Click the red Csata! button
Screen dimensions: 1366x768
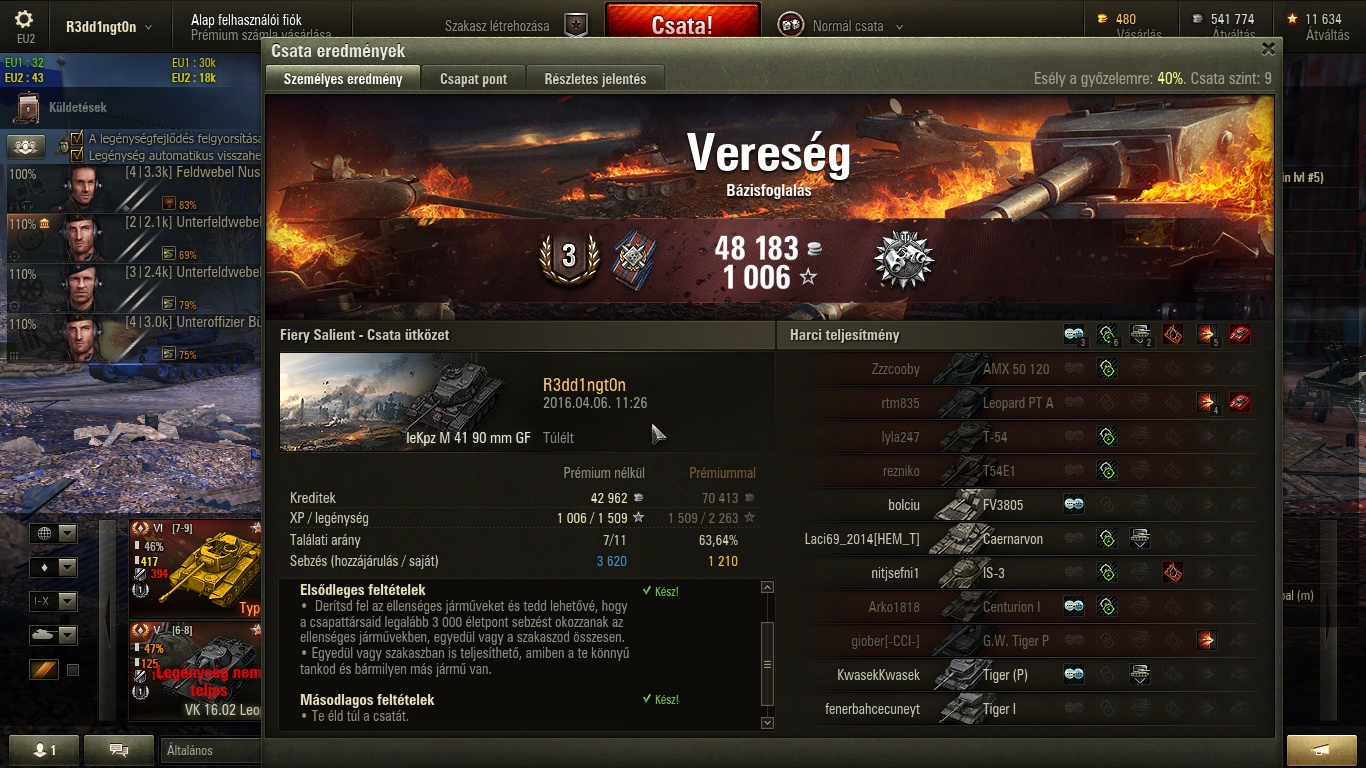682,25
